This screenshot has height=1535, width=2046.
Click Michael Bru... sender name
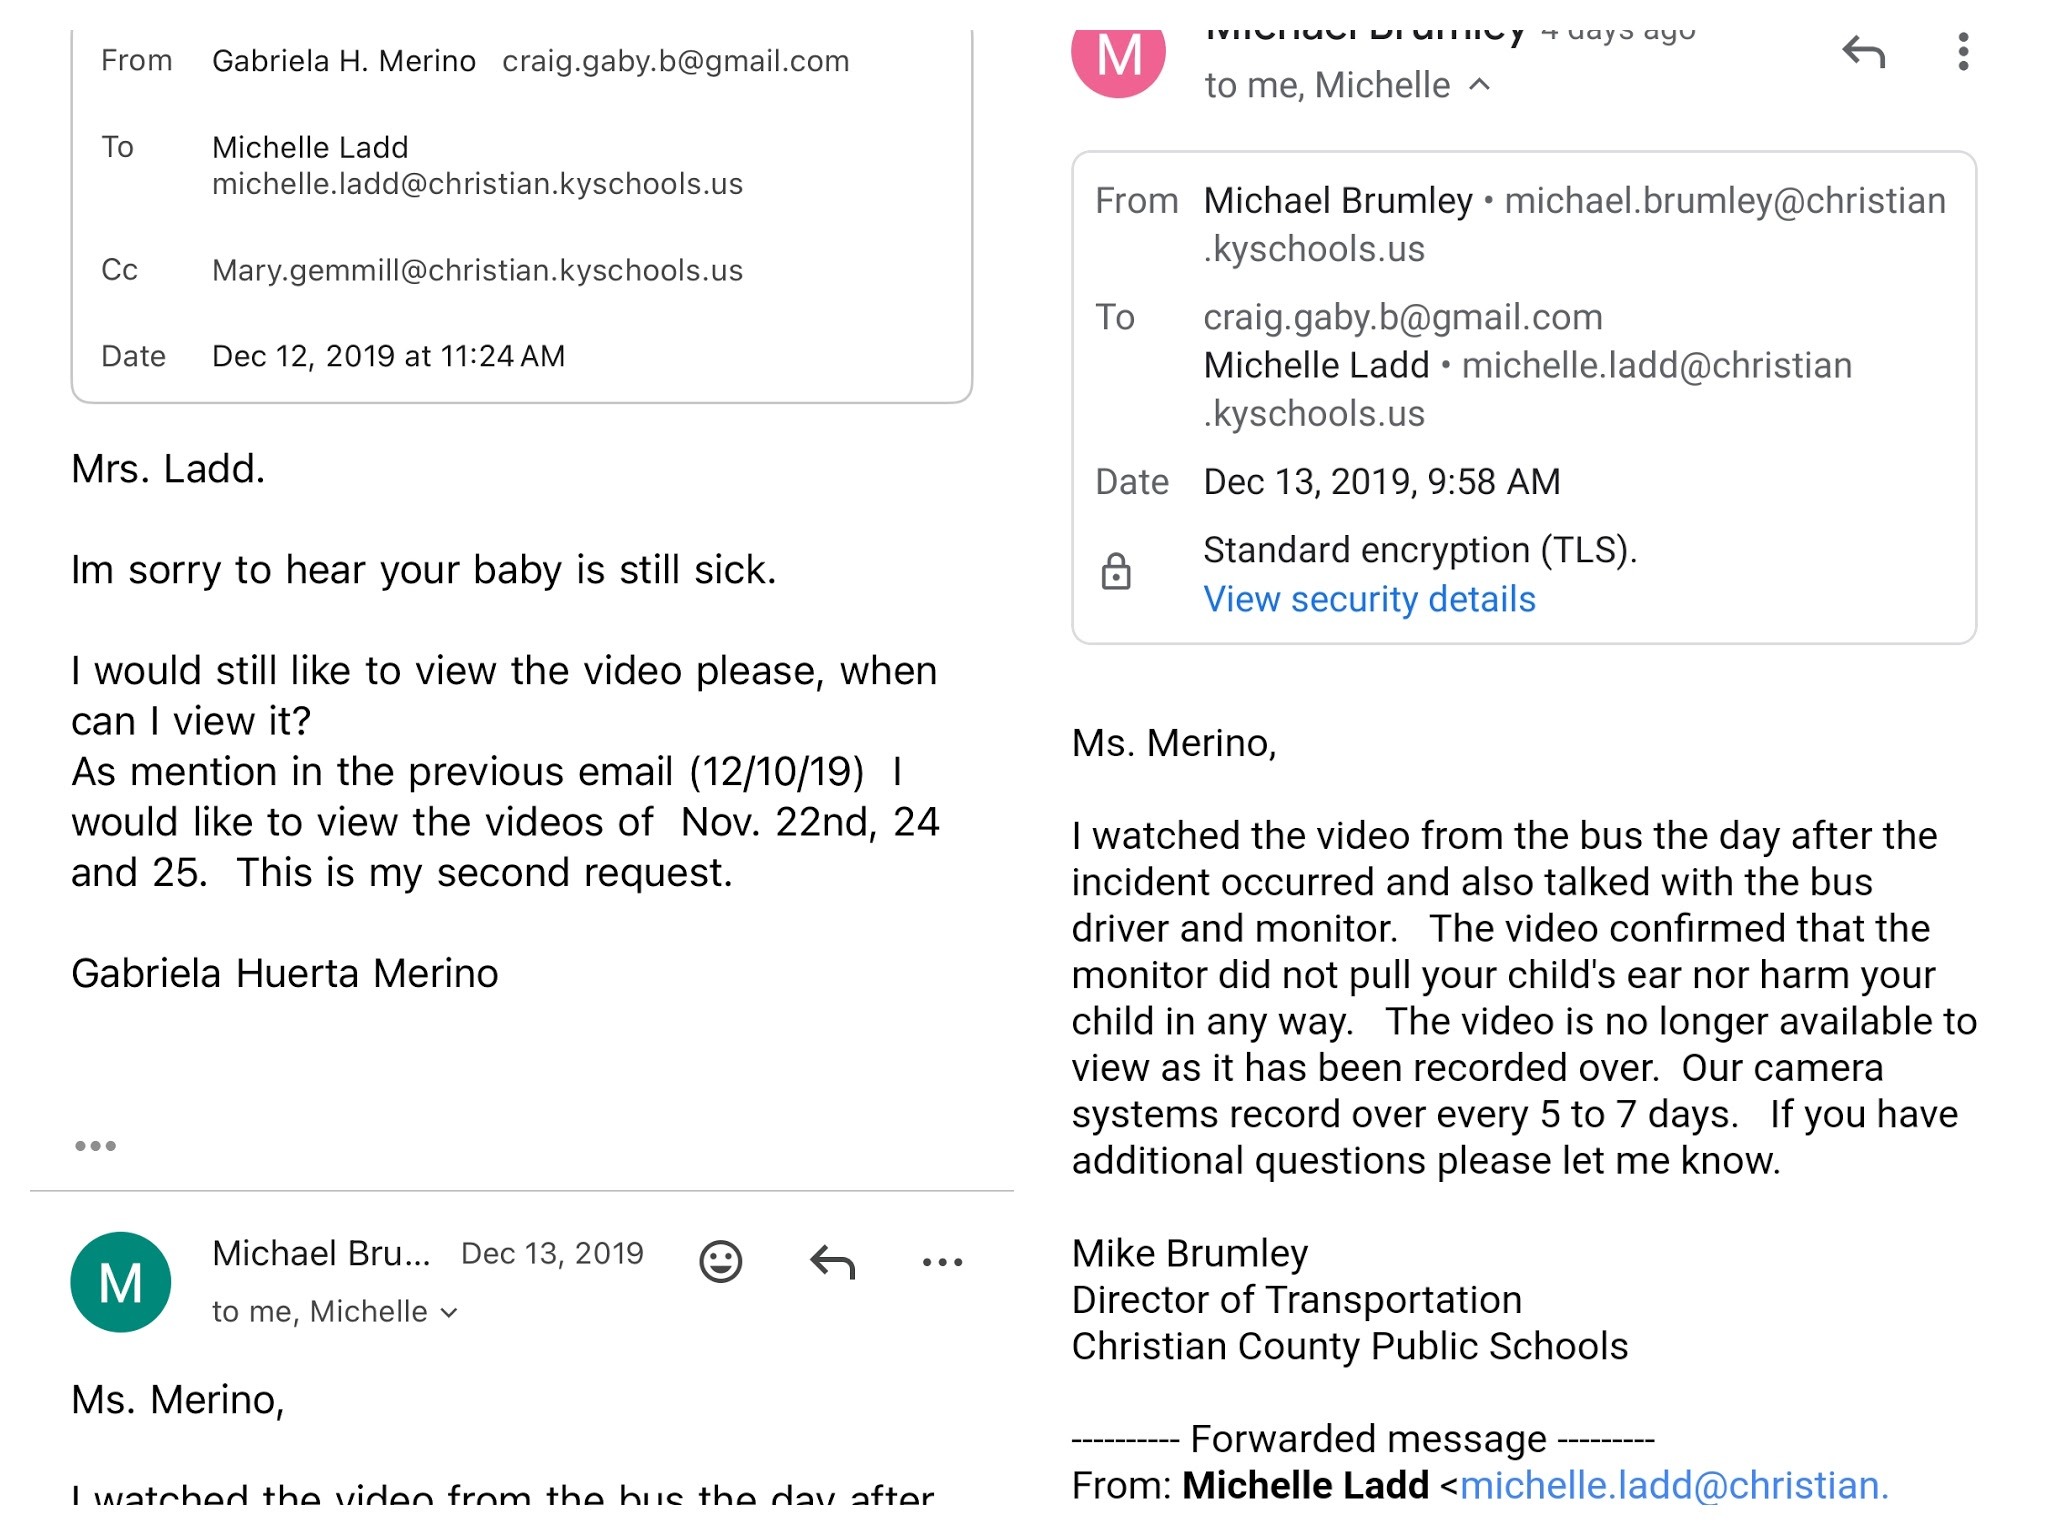tap(321, 1253)
